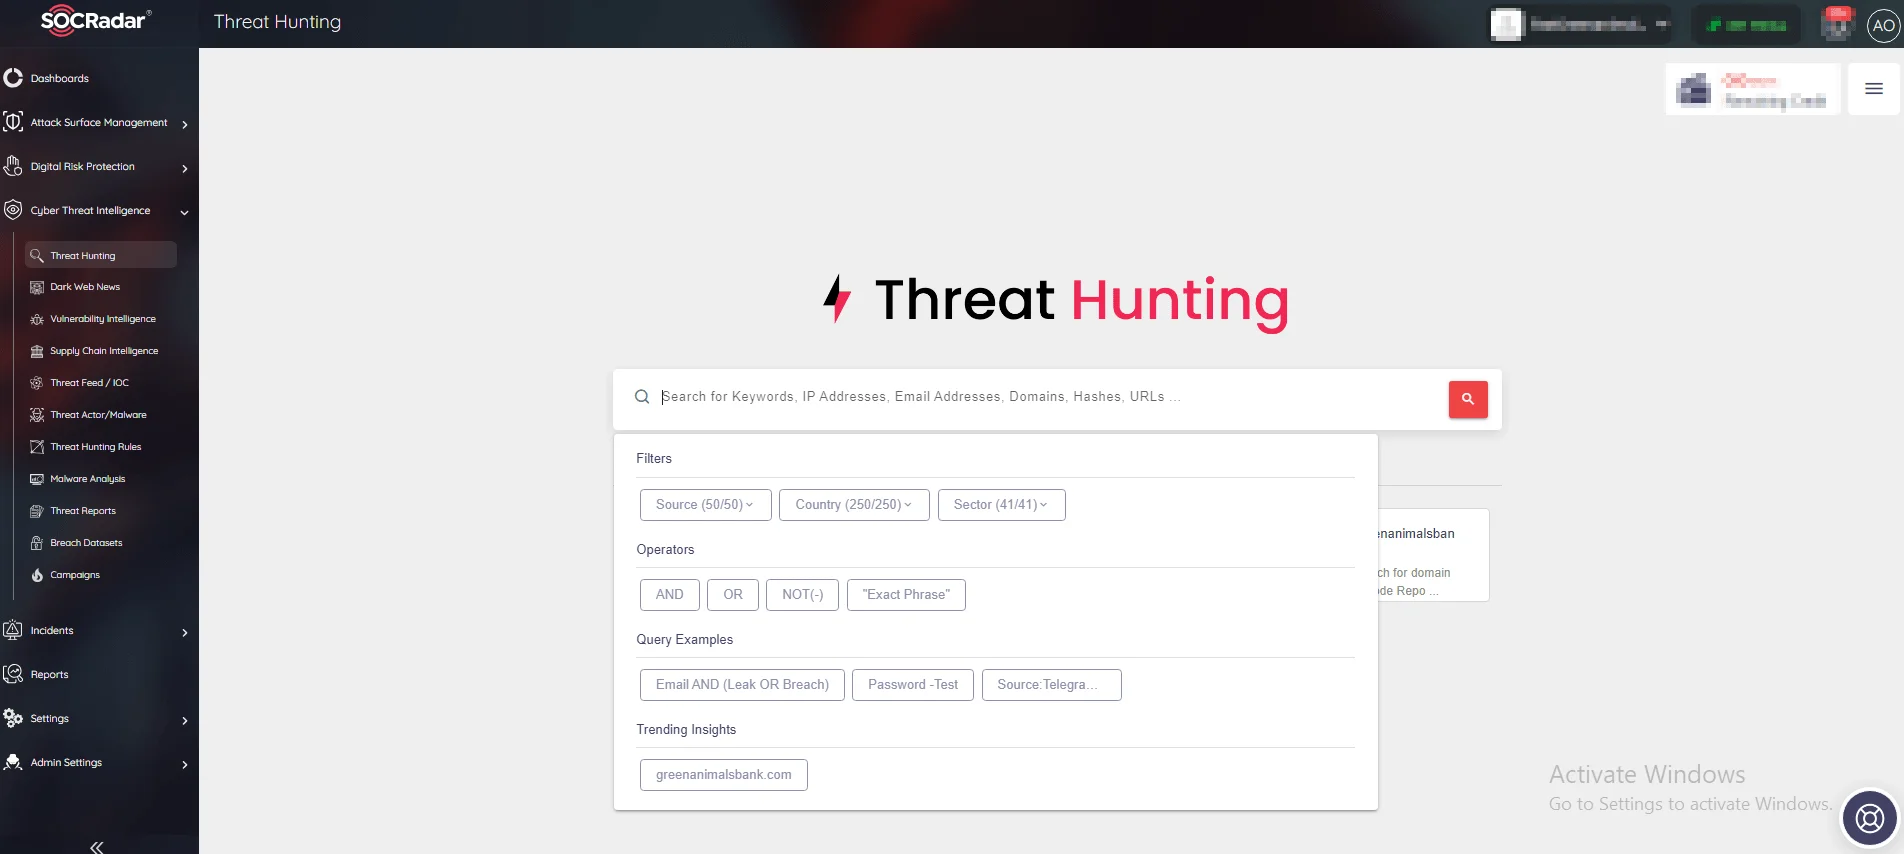The height and width of the screenshot is (854, 1904).
Task: Insert the OR operator
Action: (733, 595)
